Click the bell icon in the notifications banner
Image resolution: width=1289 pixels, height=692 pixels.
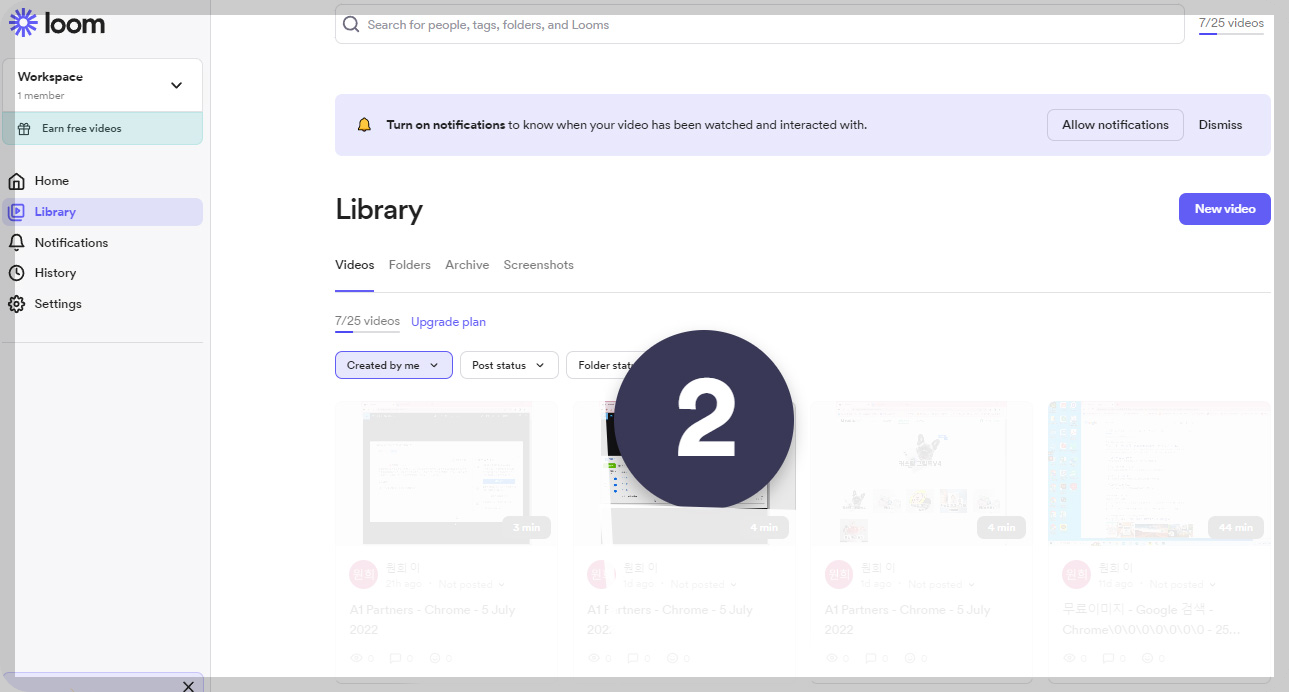pyautogui.click(x=364, y=125)
